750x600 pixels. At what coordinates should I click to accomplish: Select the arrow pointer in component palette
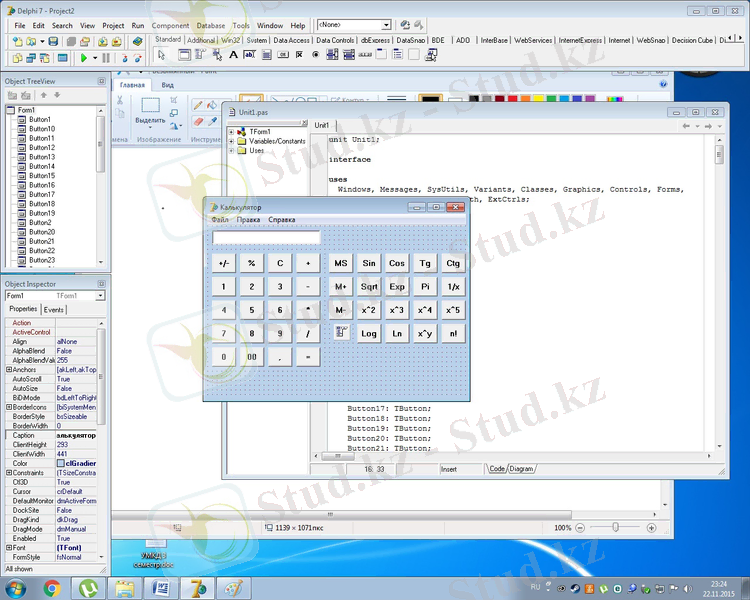(x=162, y=55)
